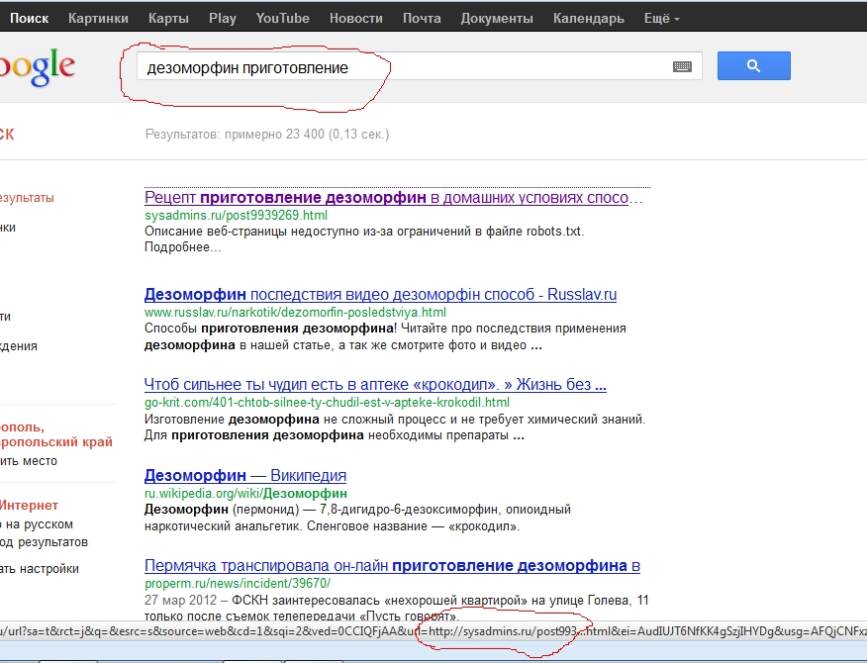Viewport: 867px width, 663px height.
Task: Open Поиск in the top navigation bar
Action: [x=29, y=18]
